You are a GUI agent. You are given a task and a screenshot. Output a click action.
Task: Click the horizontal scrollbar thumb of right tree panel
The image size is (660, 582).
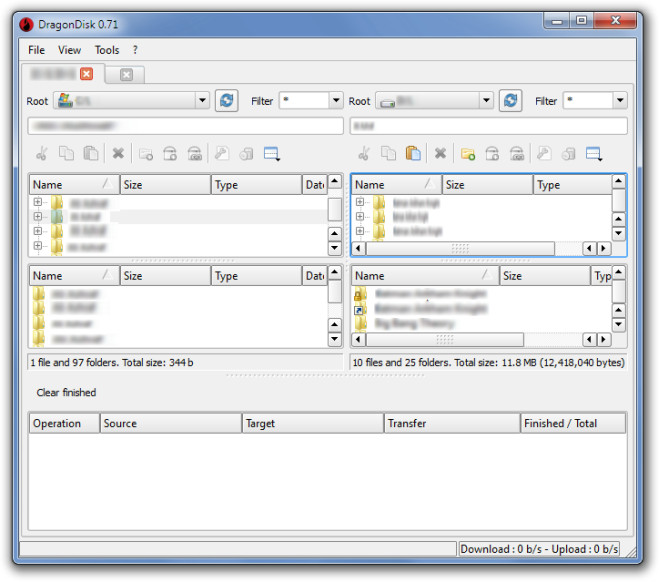click(x=460, y=248)
